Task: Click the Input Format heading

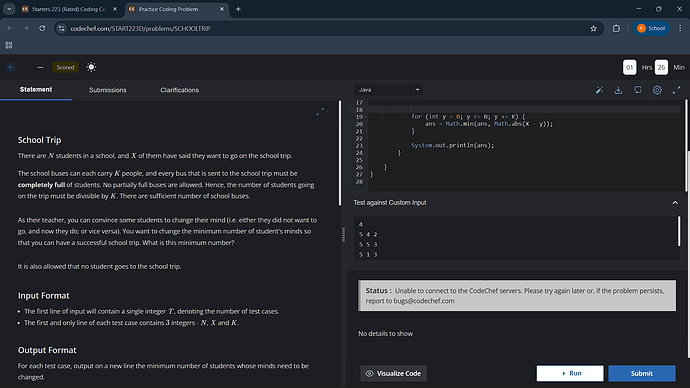Action: pyautogui.click(x=44, y=296)
